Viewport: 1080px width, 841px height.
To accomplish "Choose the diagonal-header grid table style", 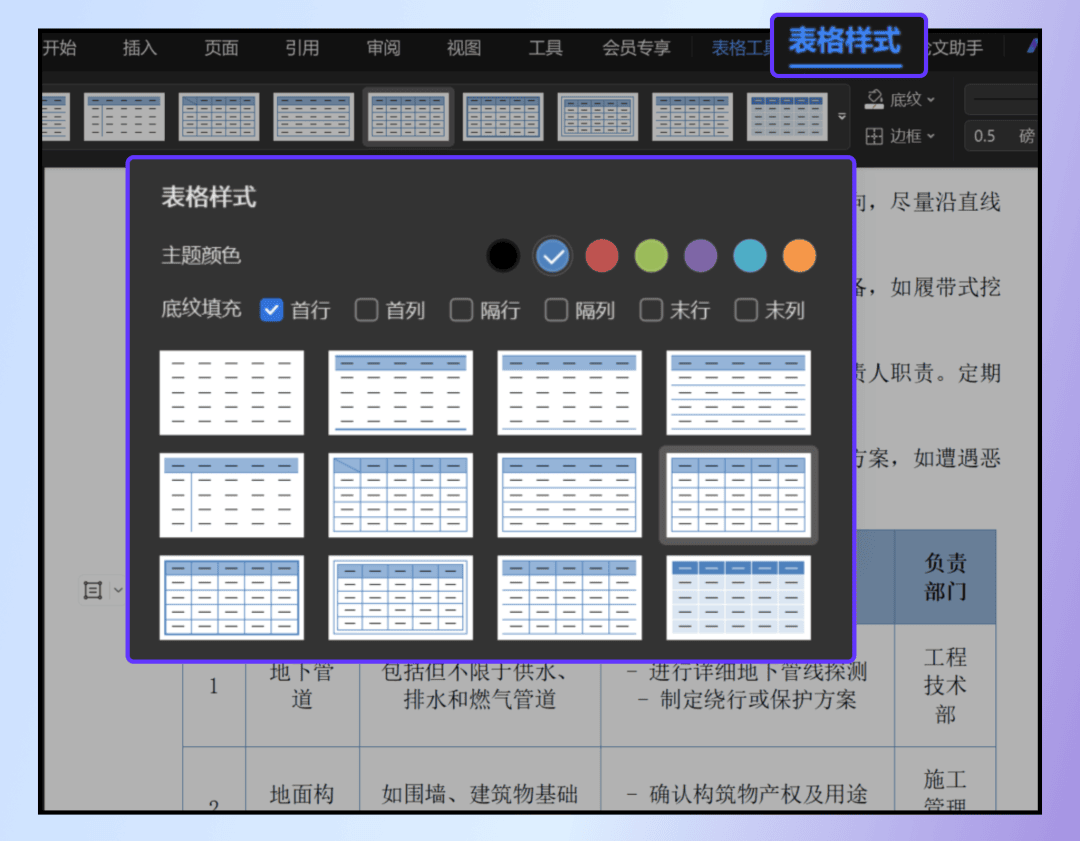I will pos(400,495).
